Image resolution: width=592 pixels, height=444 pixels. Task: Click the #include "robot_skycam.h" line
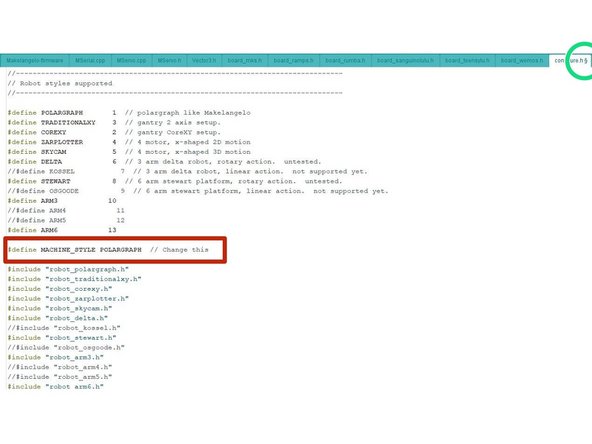pos(60,308)
